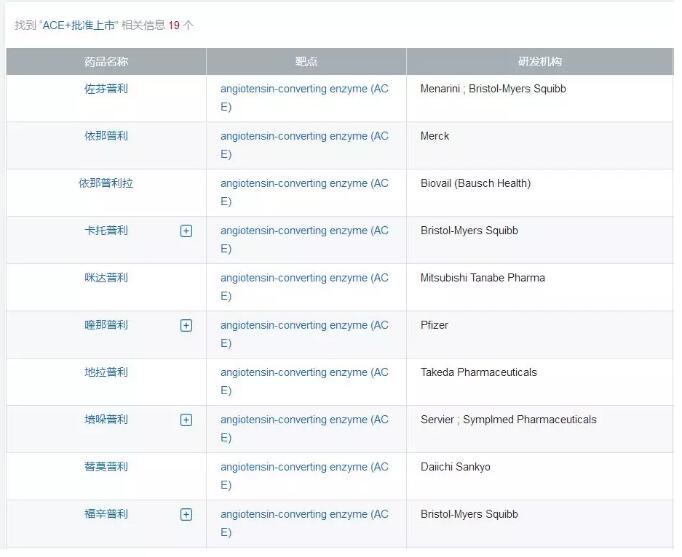Image resolution: width=682 pixels, height=557 pixels.
Task: Expand the 卡托普利 row plus icon
Action: (x=186, y=231)
